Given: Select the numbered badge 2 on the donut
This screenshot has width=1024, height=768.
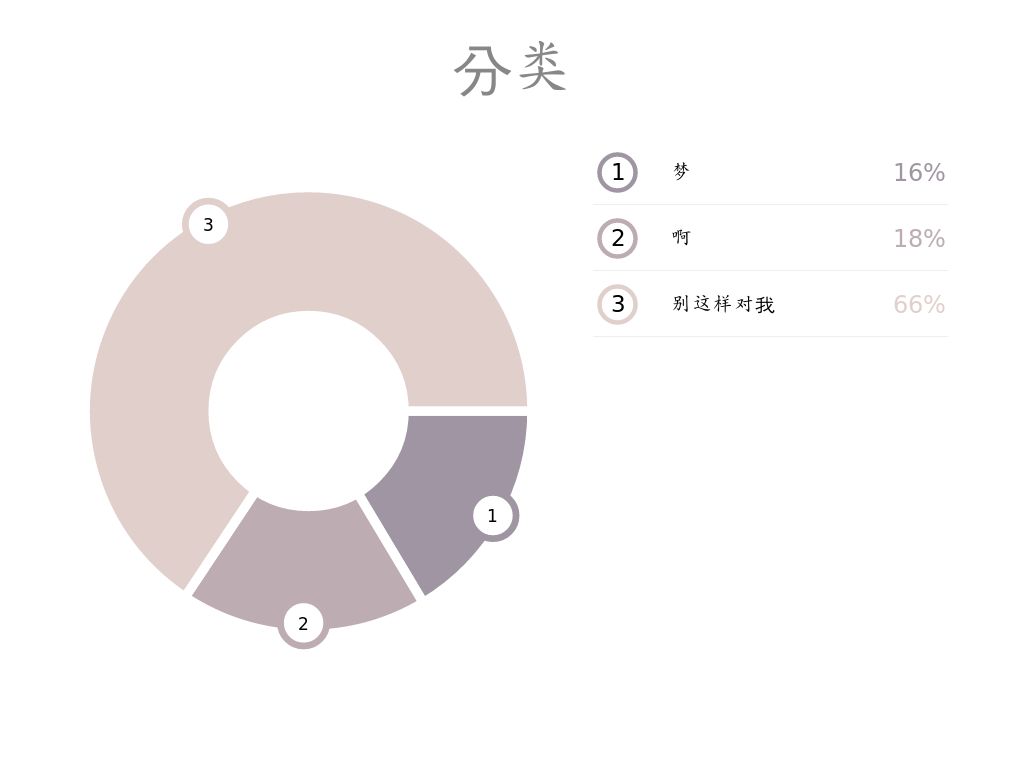Looking at the screenshot, I should coord(303,624).
